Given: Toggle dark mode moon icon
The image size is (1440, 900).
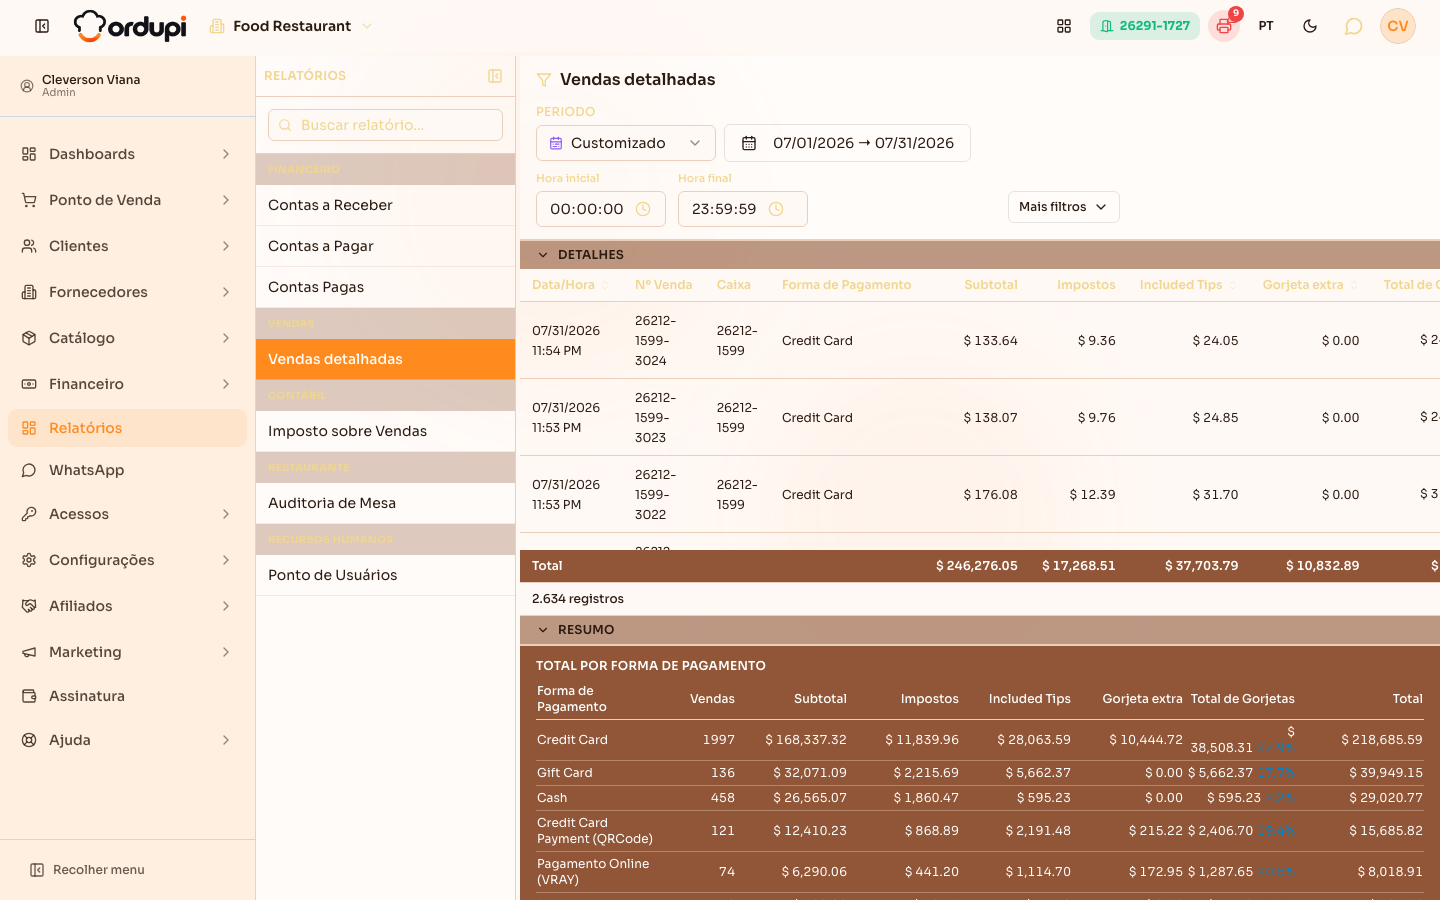Looking at the screenshot, I should [x=1310, y=26].
